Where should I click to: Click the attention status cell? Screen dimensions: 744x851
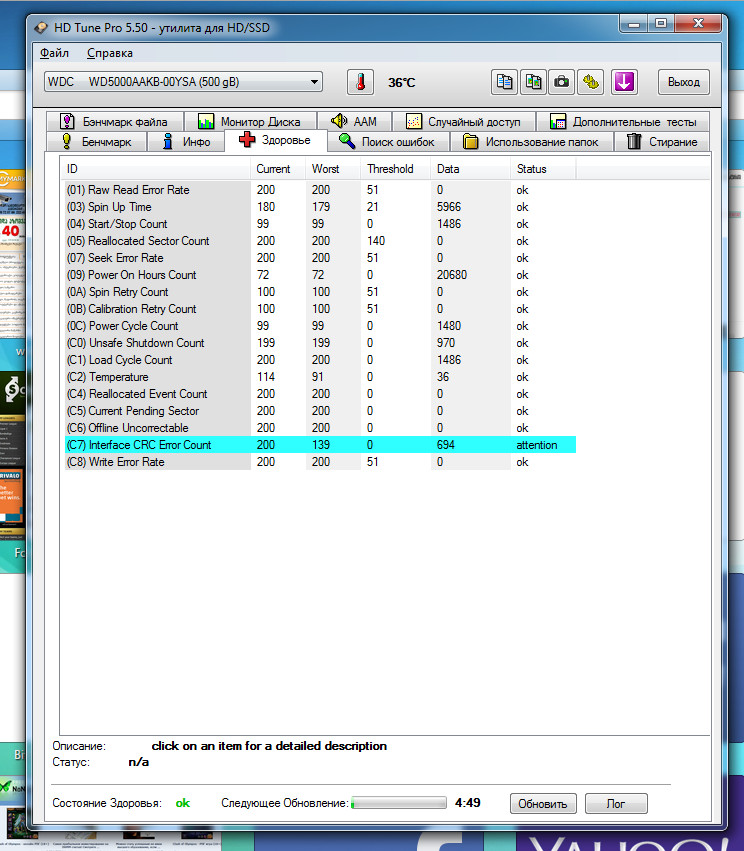coord(537,445)
